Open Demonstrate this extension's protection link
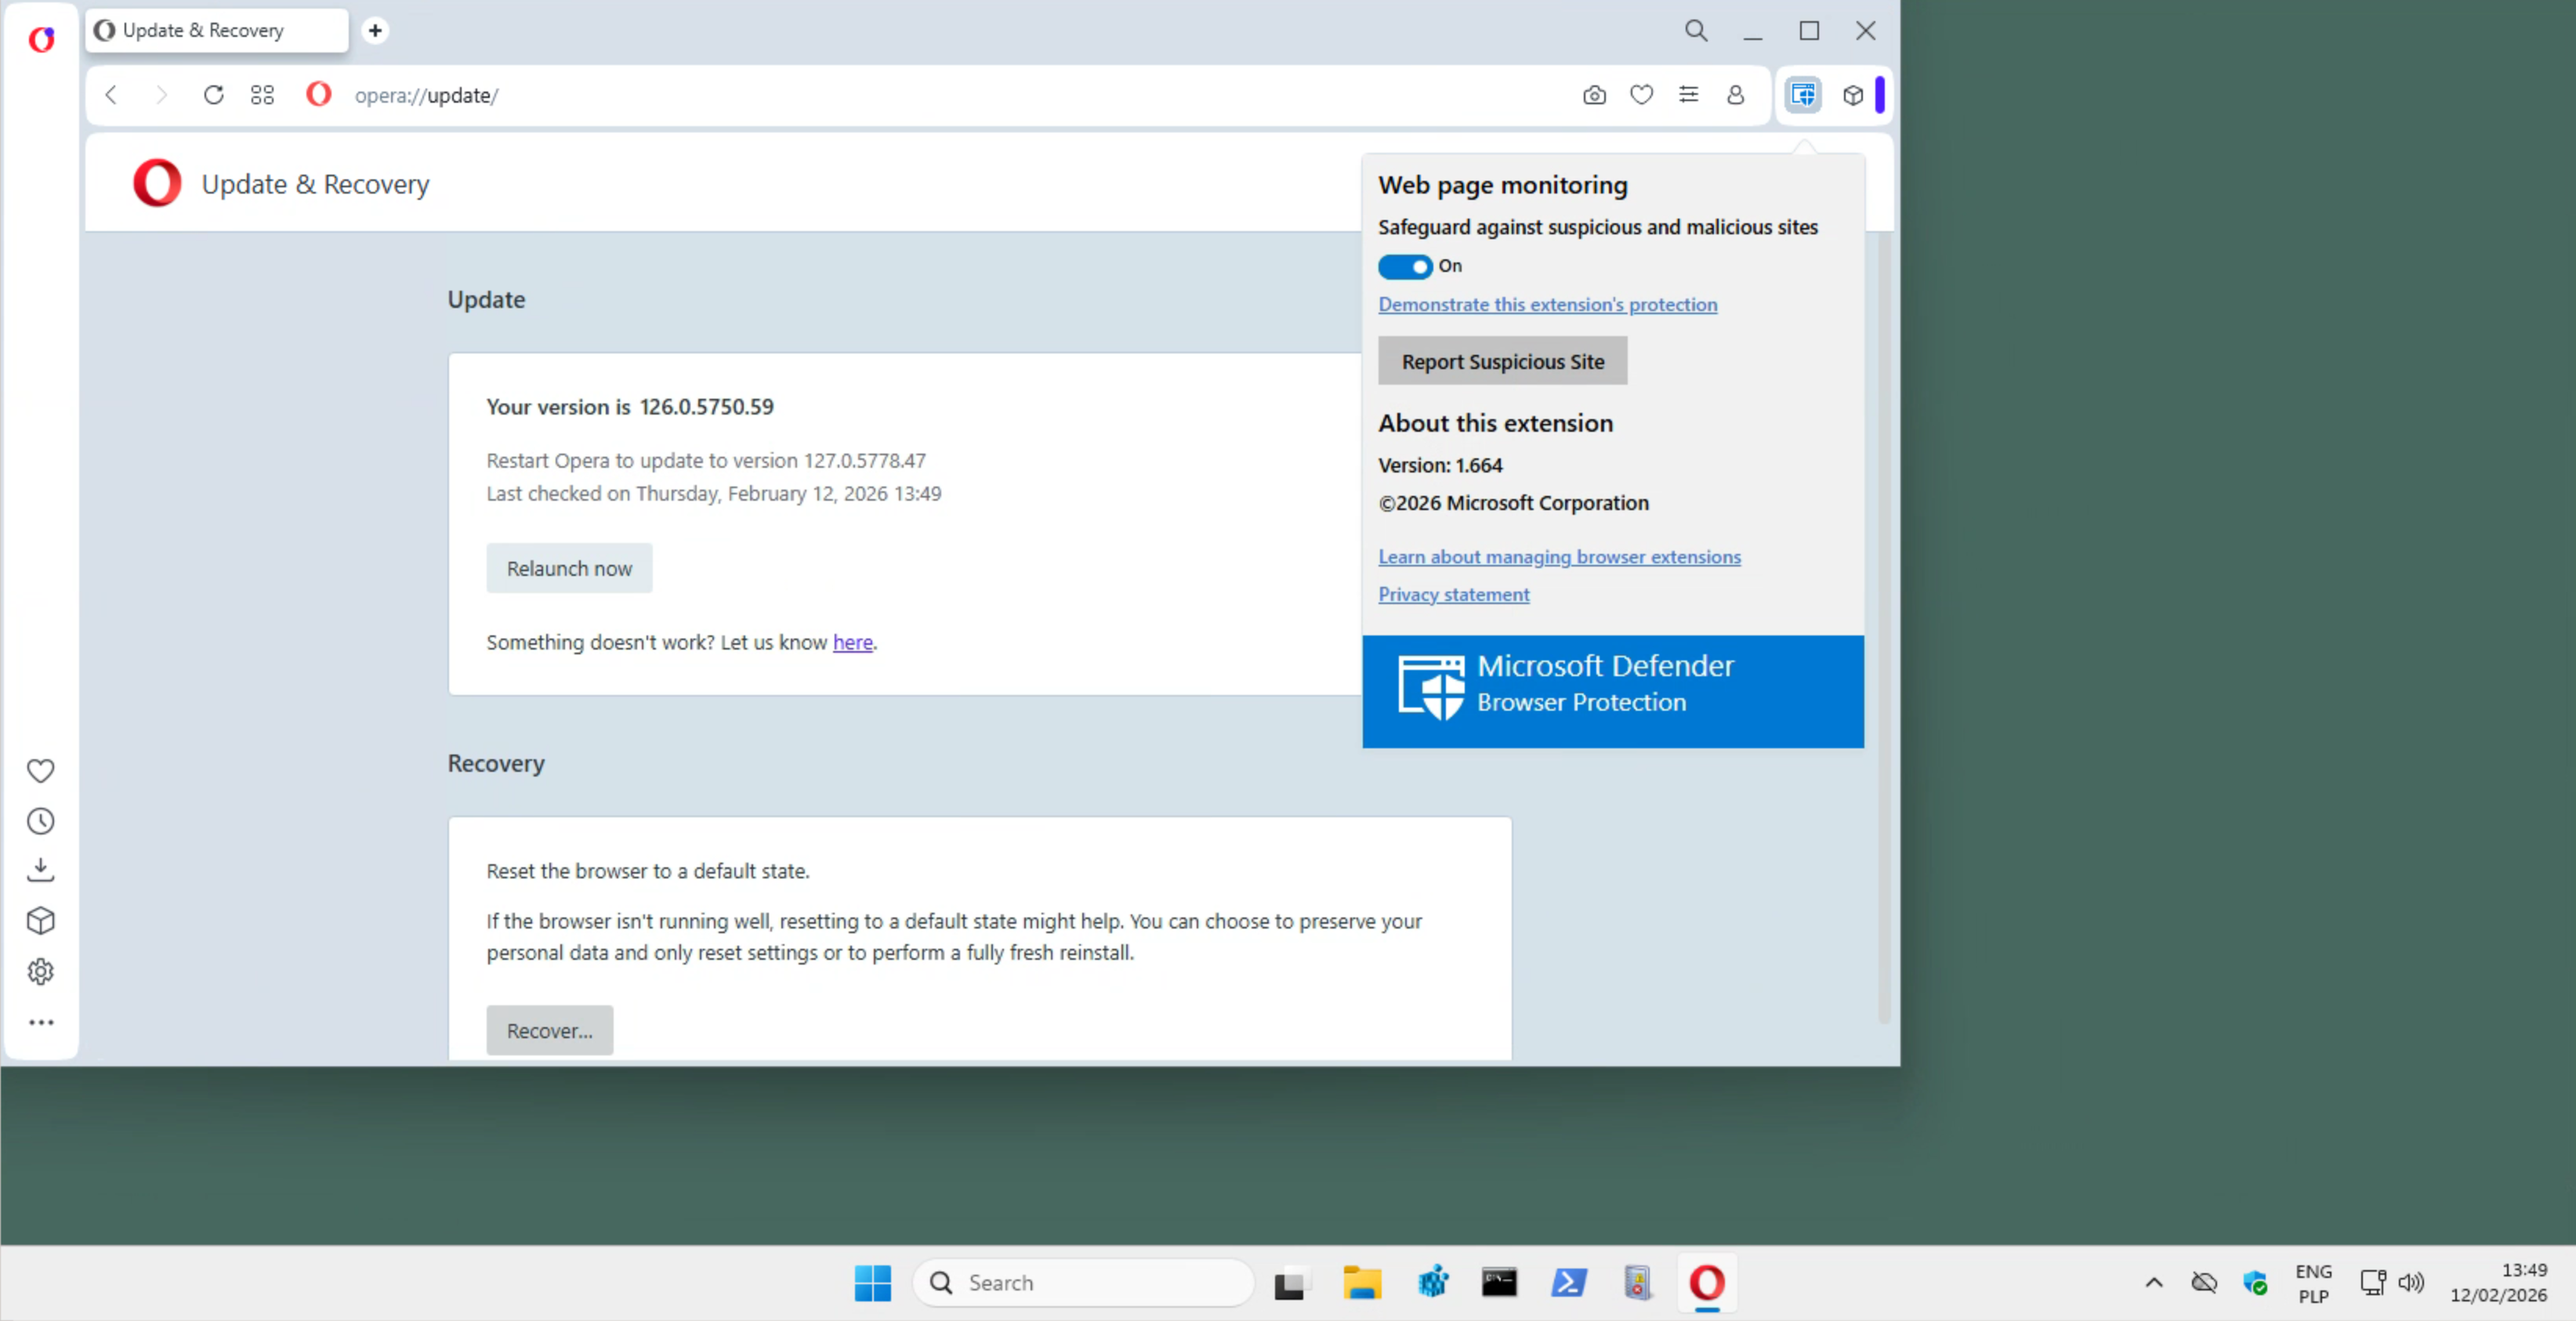The image size is (2576, 1321). (x=1547, y=305)
